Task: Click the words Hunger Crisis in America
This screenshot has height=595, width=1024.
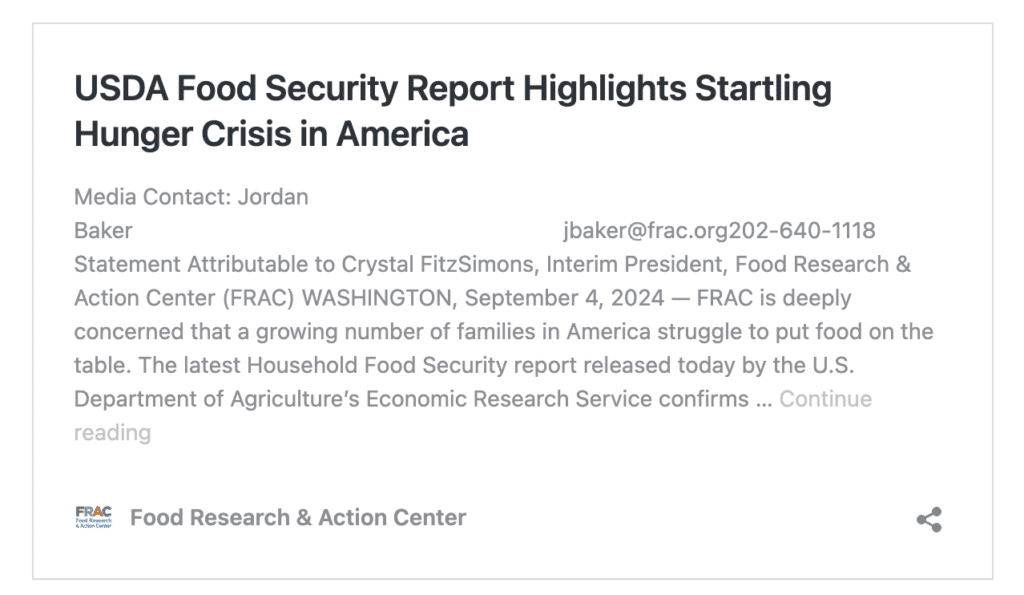Action: tap(271, 133)
